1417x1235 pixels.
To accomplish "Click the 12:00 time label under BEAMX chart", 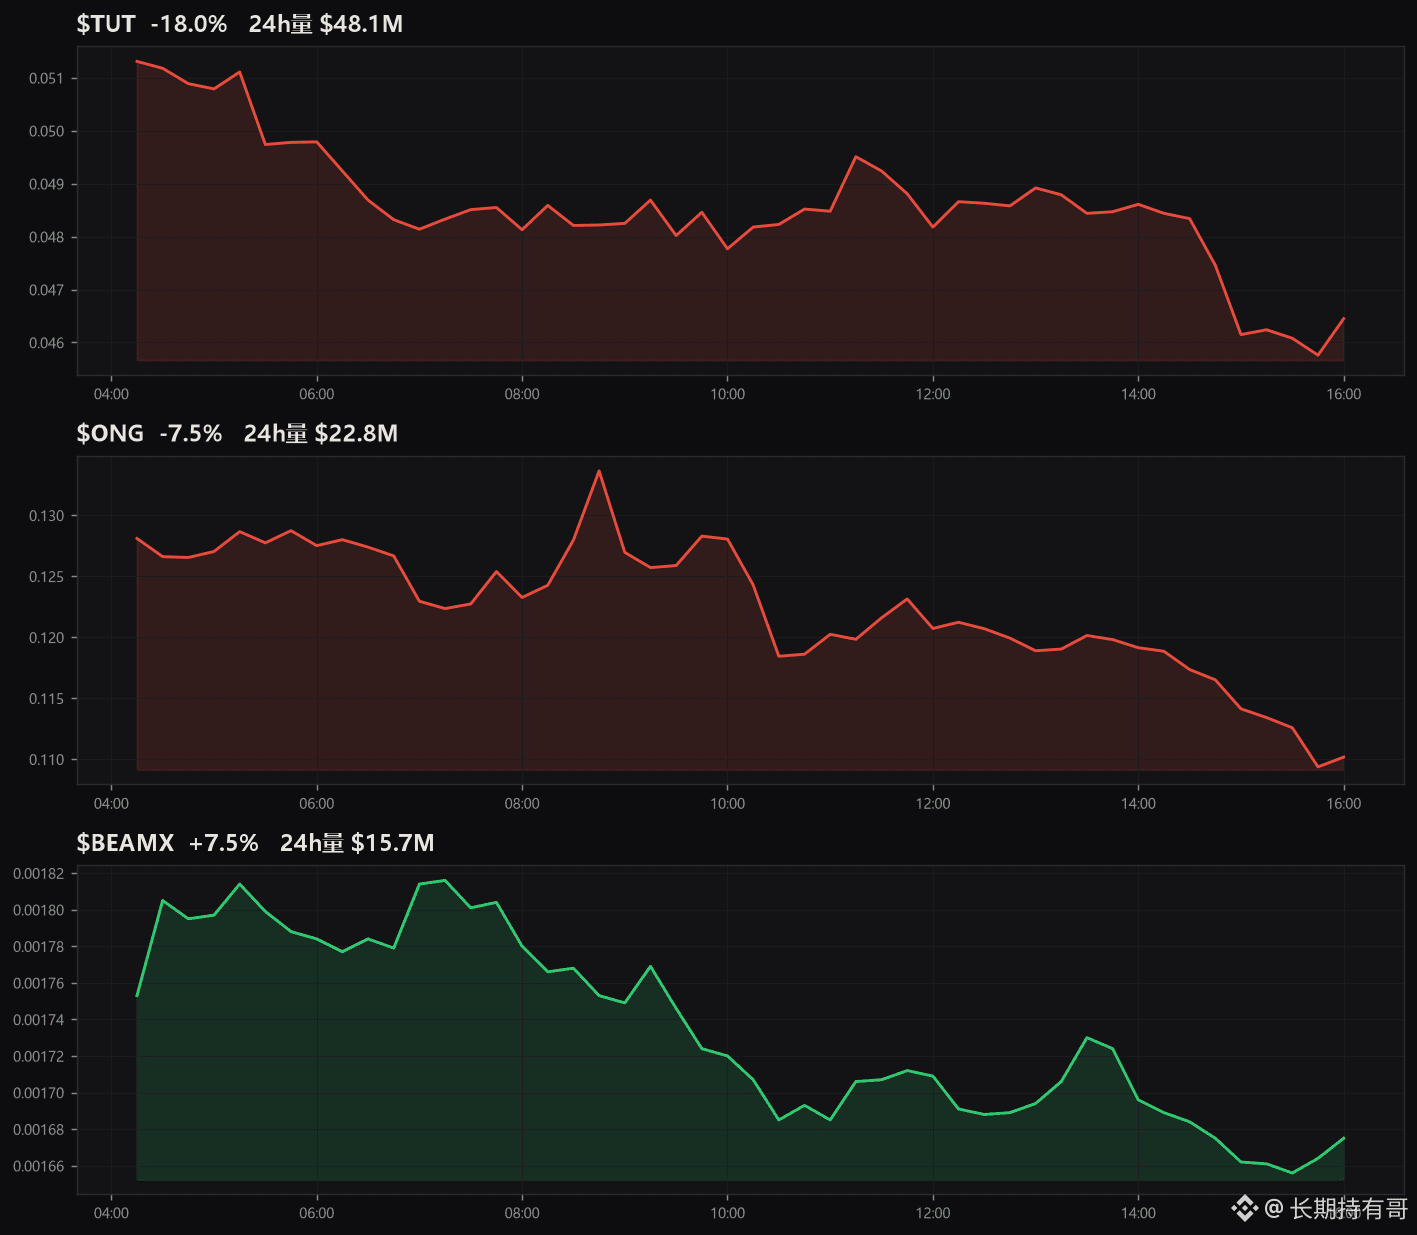I will 933,1213.
